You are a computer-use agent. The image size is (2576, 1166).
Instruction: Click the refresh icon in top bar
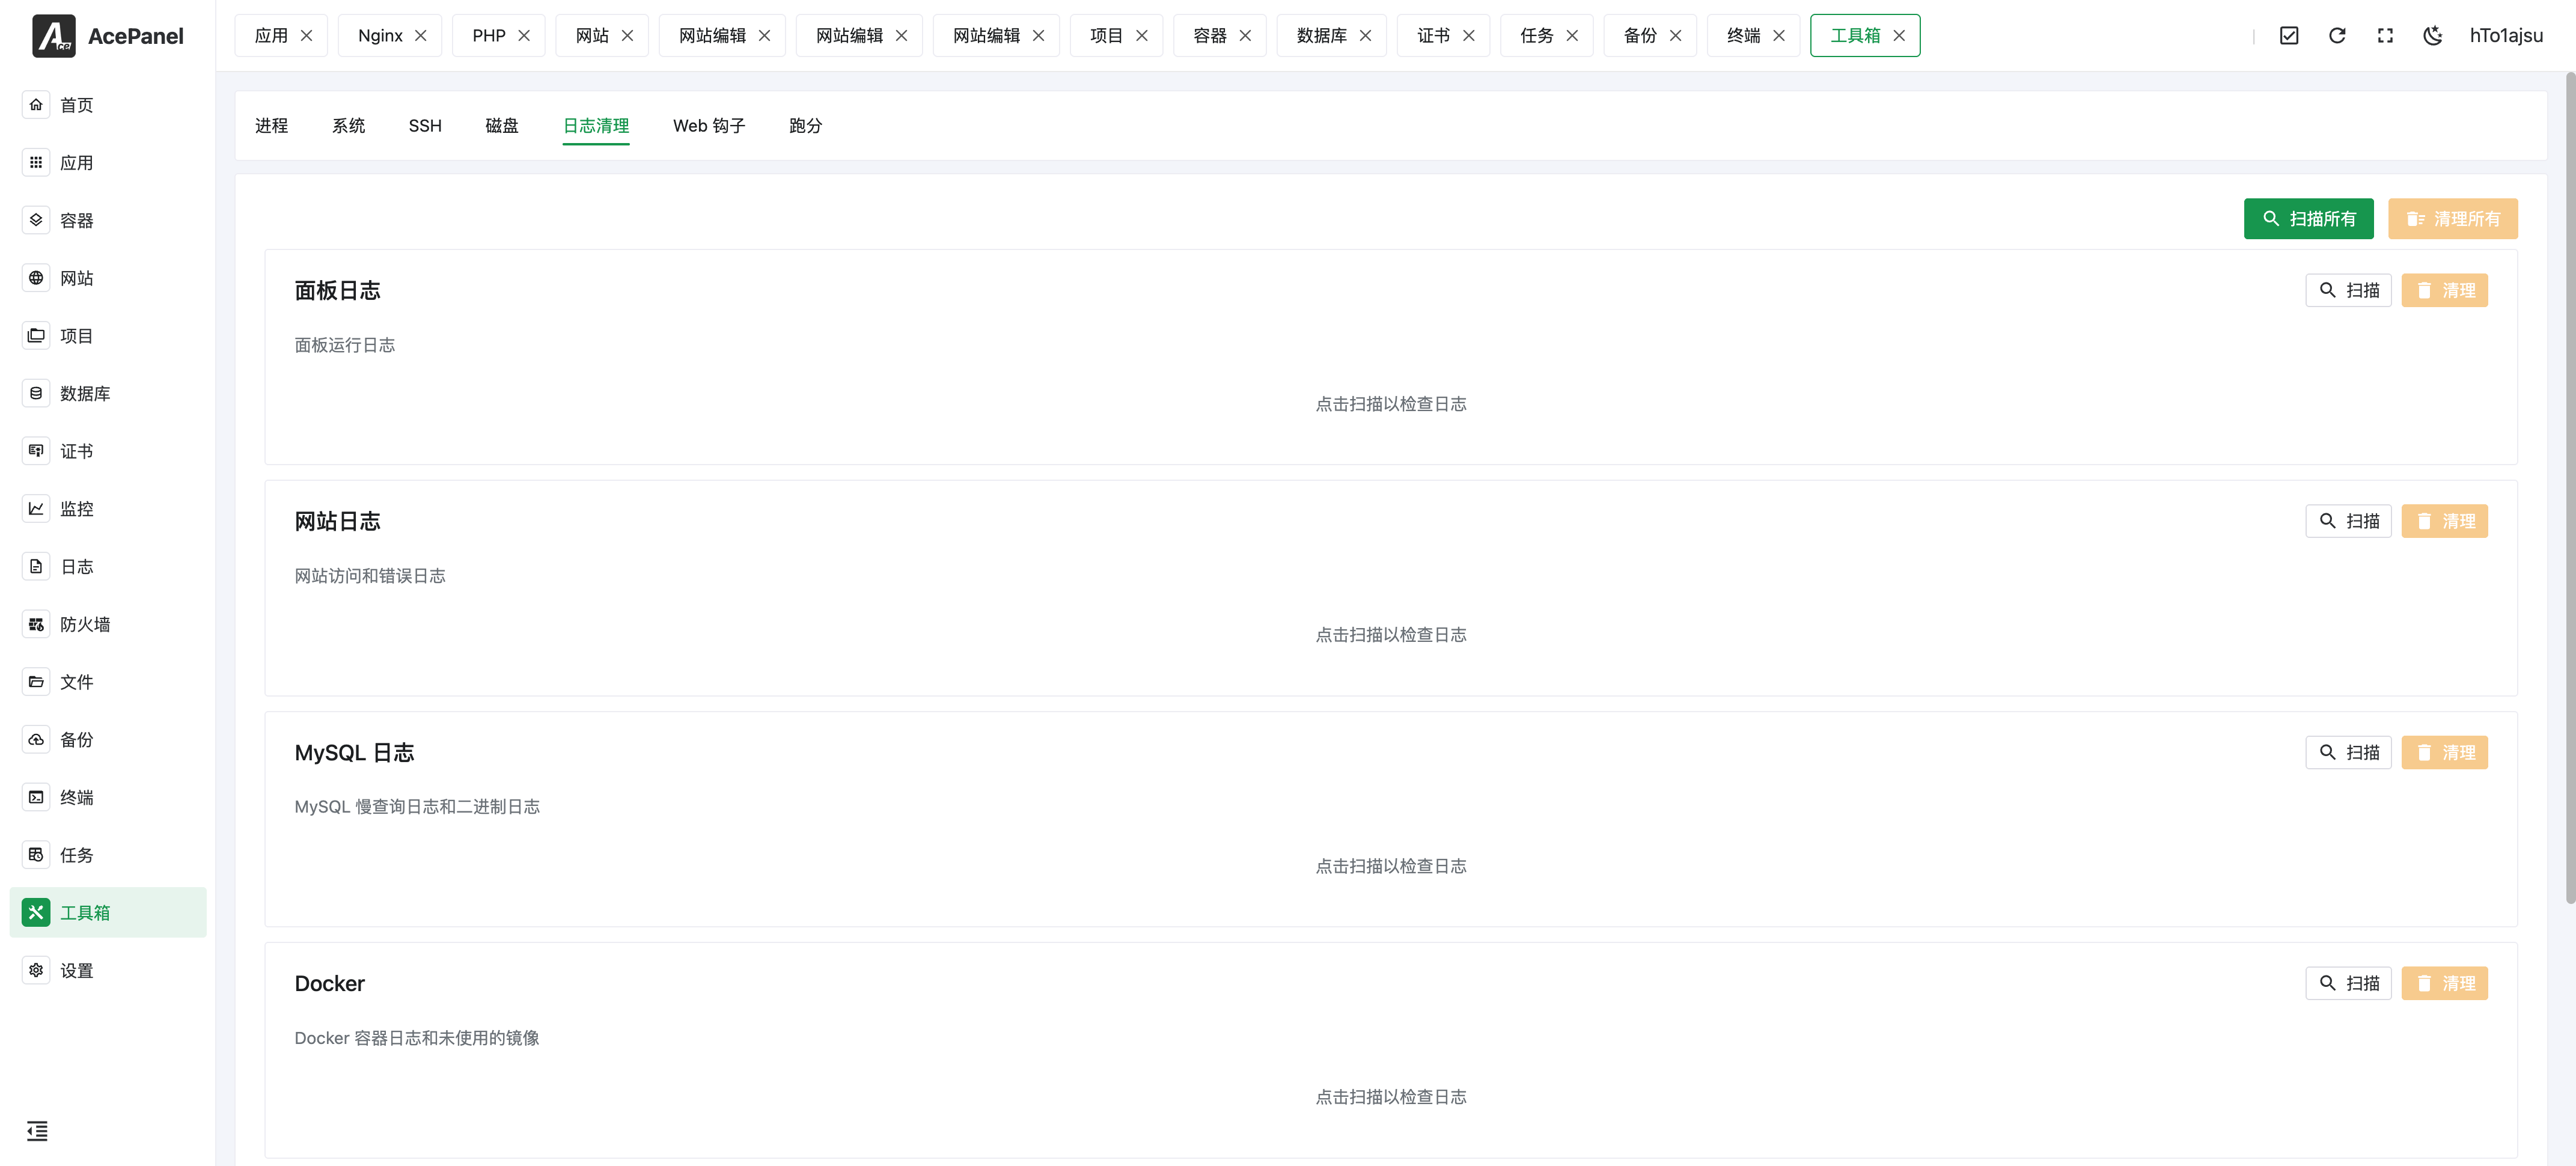click(x=2337, y=36)
